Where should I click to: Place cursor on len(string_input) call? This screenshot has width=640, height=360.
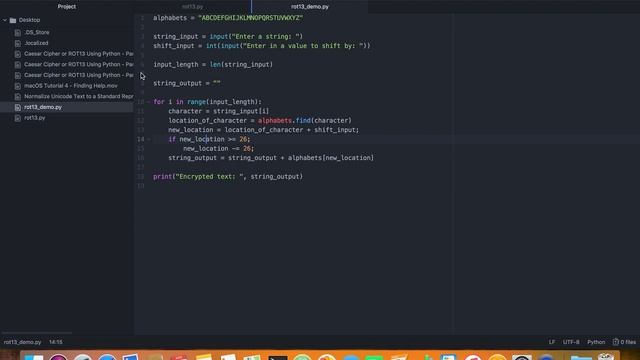[241, 64]
